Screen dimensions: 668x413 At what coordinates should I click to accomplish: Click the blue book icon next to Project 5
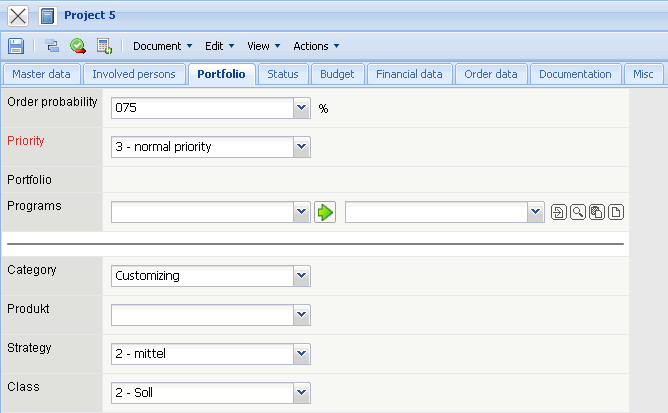(47, 16)
